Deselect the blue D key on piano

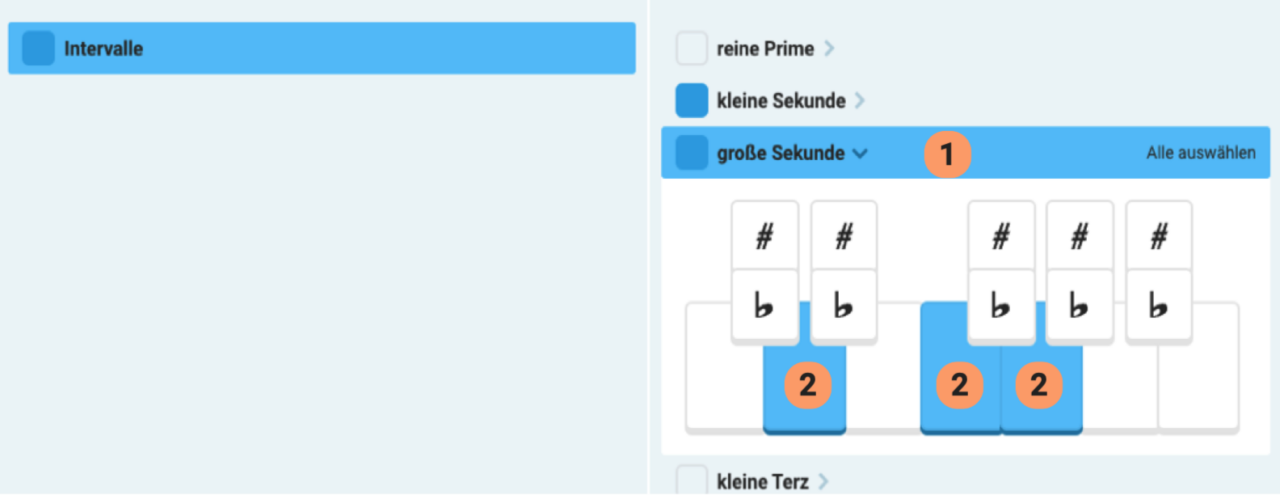805,385
